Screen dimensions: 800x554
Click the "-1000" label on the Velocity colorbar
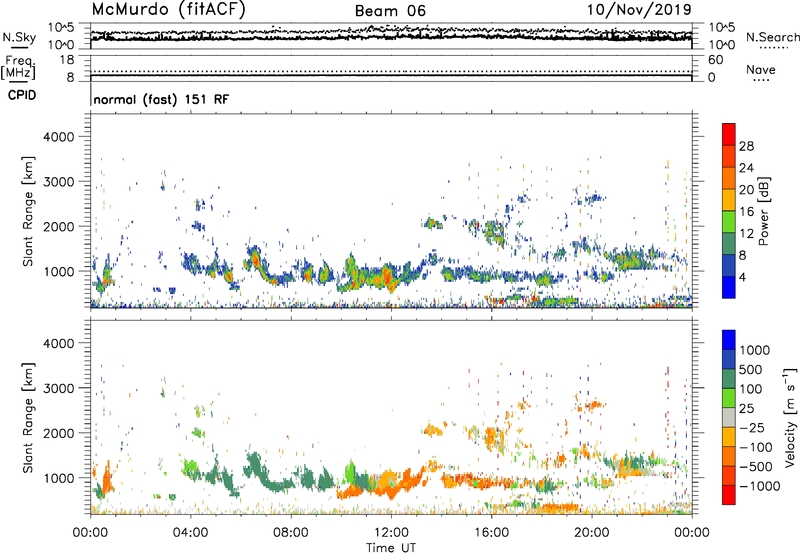(x=760, y=486)
